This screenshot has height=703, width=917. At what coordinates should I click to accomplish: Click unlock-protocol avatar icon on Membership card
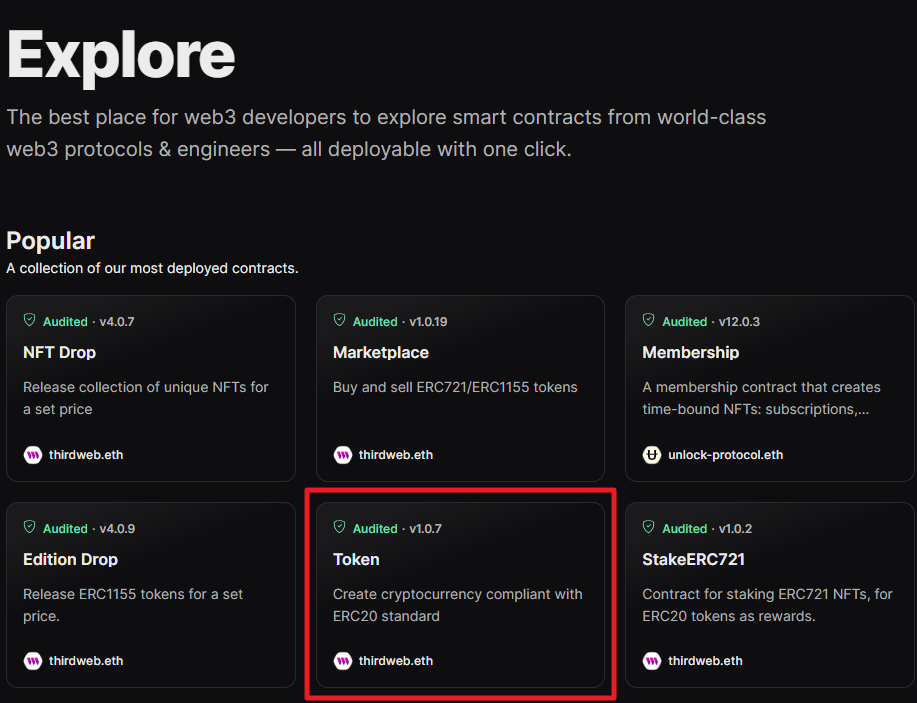tap(652, 454)
